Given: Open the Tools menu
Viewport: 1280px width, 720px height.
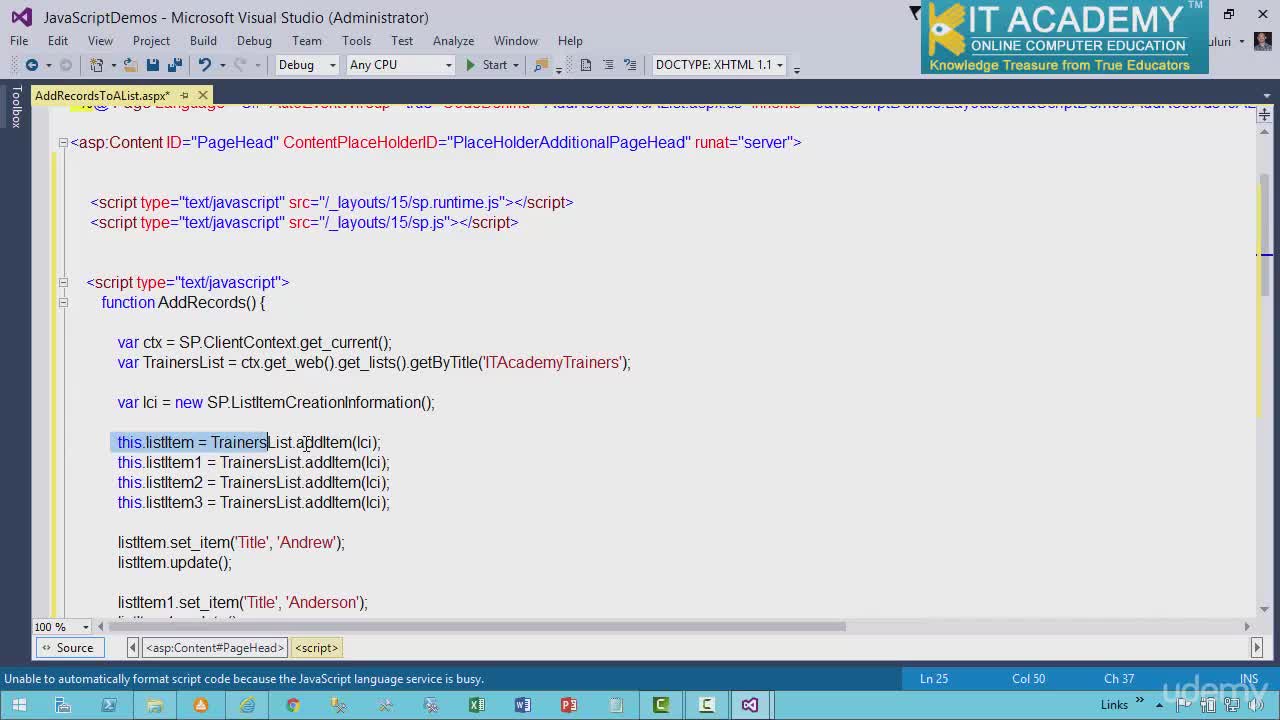Looking at the screenshot, I should [356, 41].
